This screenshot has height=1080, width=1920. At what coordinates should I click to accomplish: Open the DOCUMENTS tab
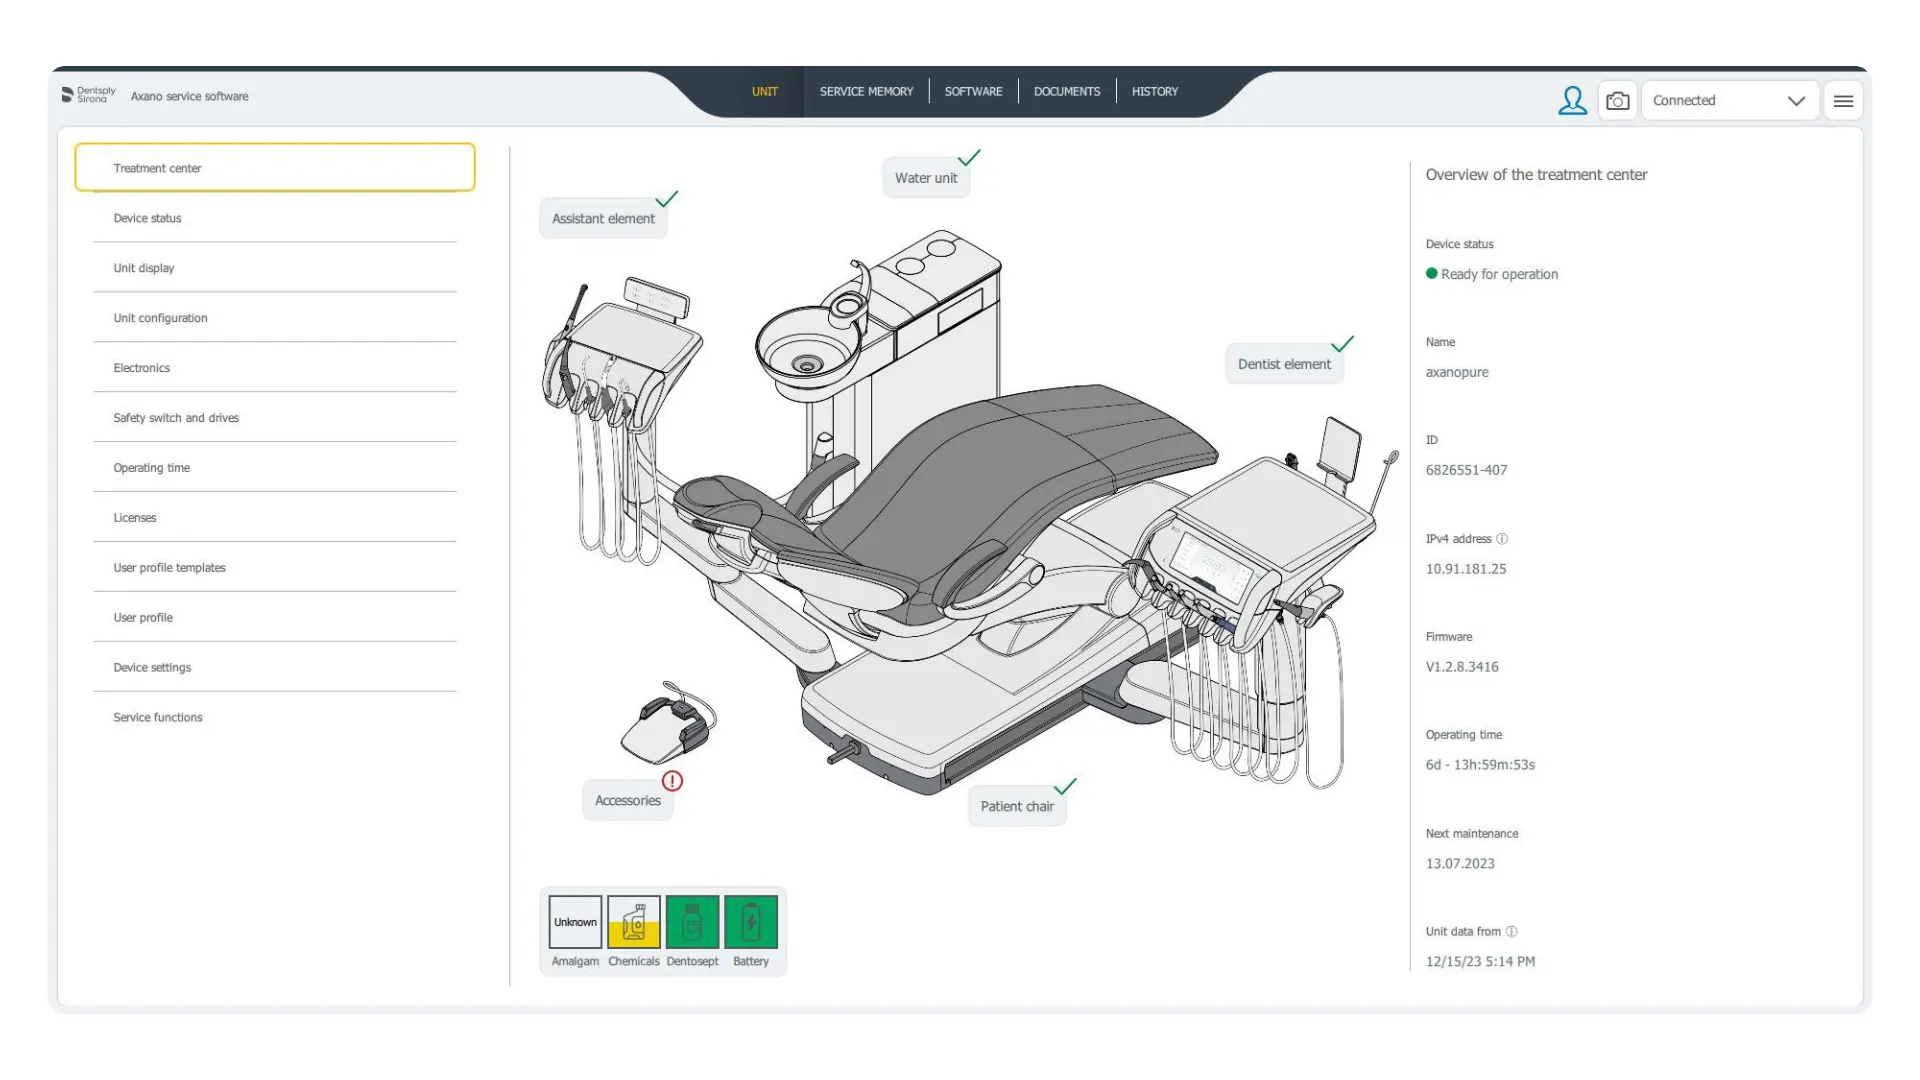coord(1067,91)
